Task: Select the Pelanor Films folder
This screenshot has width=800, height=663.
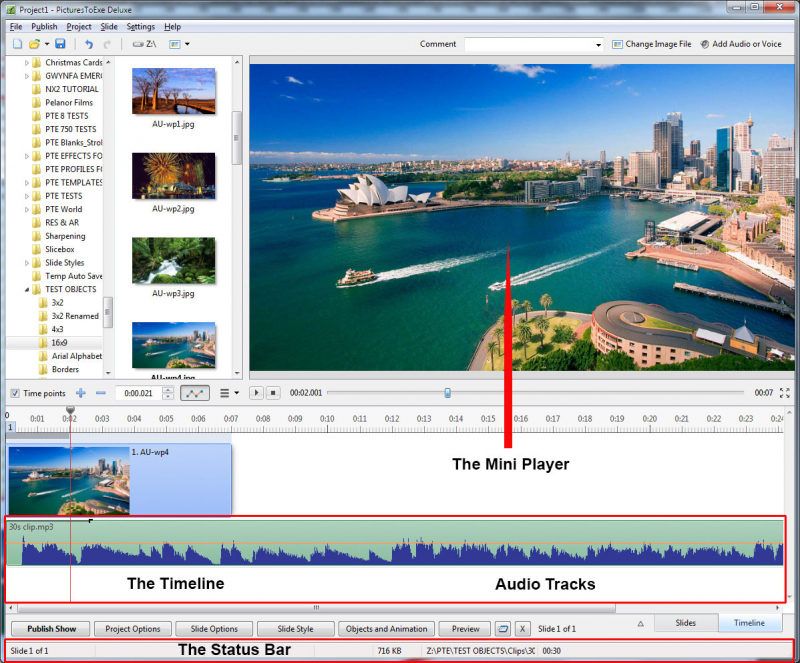Action: click(69, 103)
